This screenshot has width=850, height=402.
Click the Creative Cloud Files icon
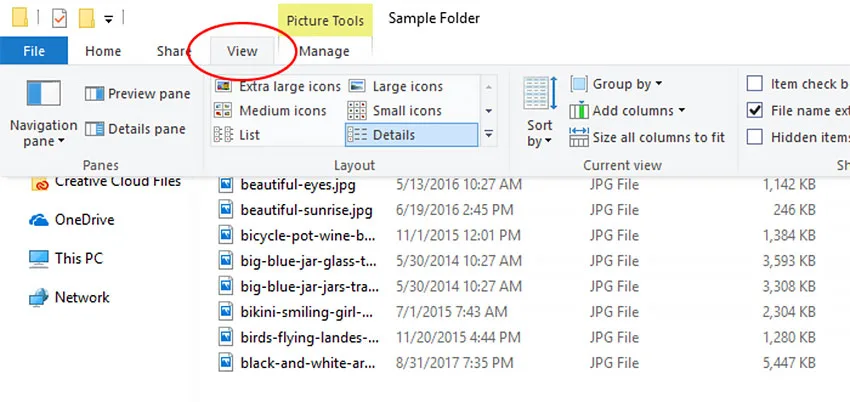click(40, 184)
